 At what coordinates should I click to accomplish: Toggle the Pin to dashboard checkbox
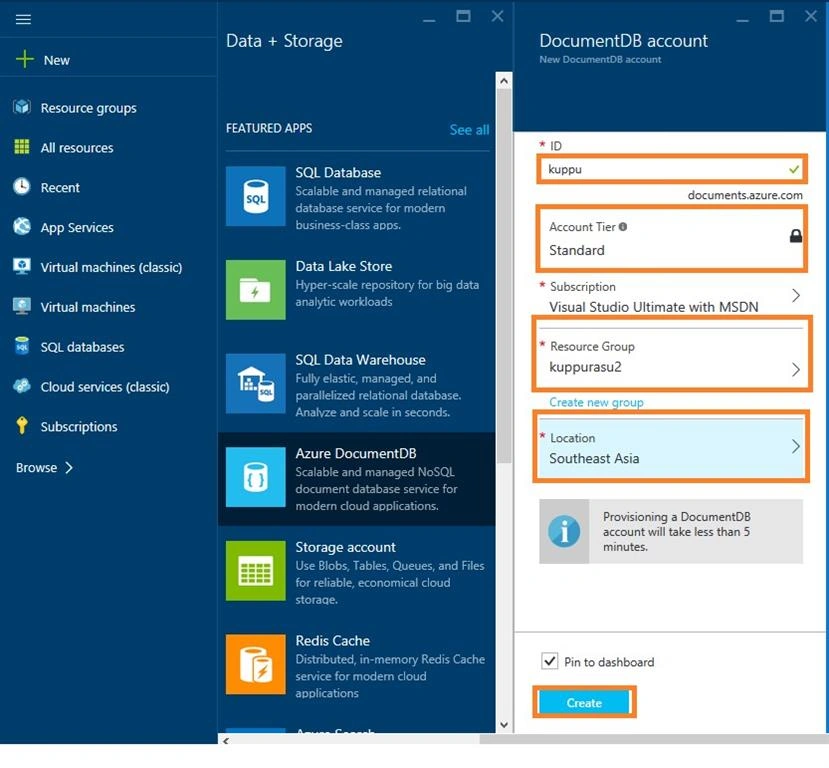549,661
